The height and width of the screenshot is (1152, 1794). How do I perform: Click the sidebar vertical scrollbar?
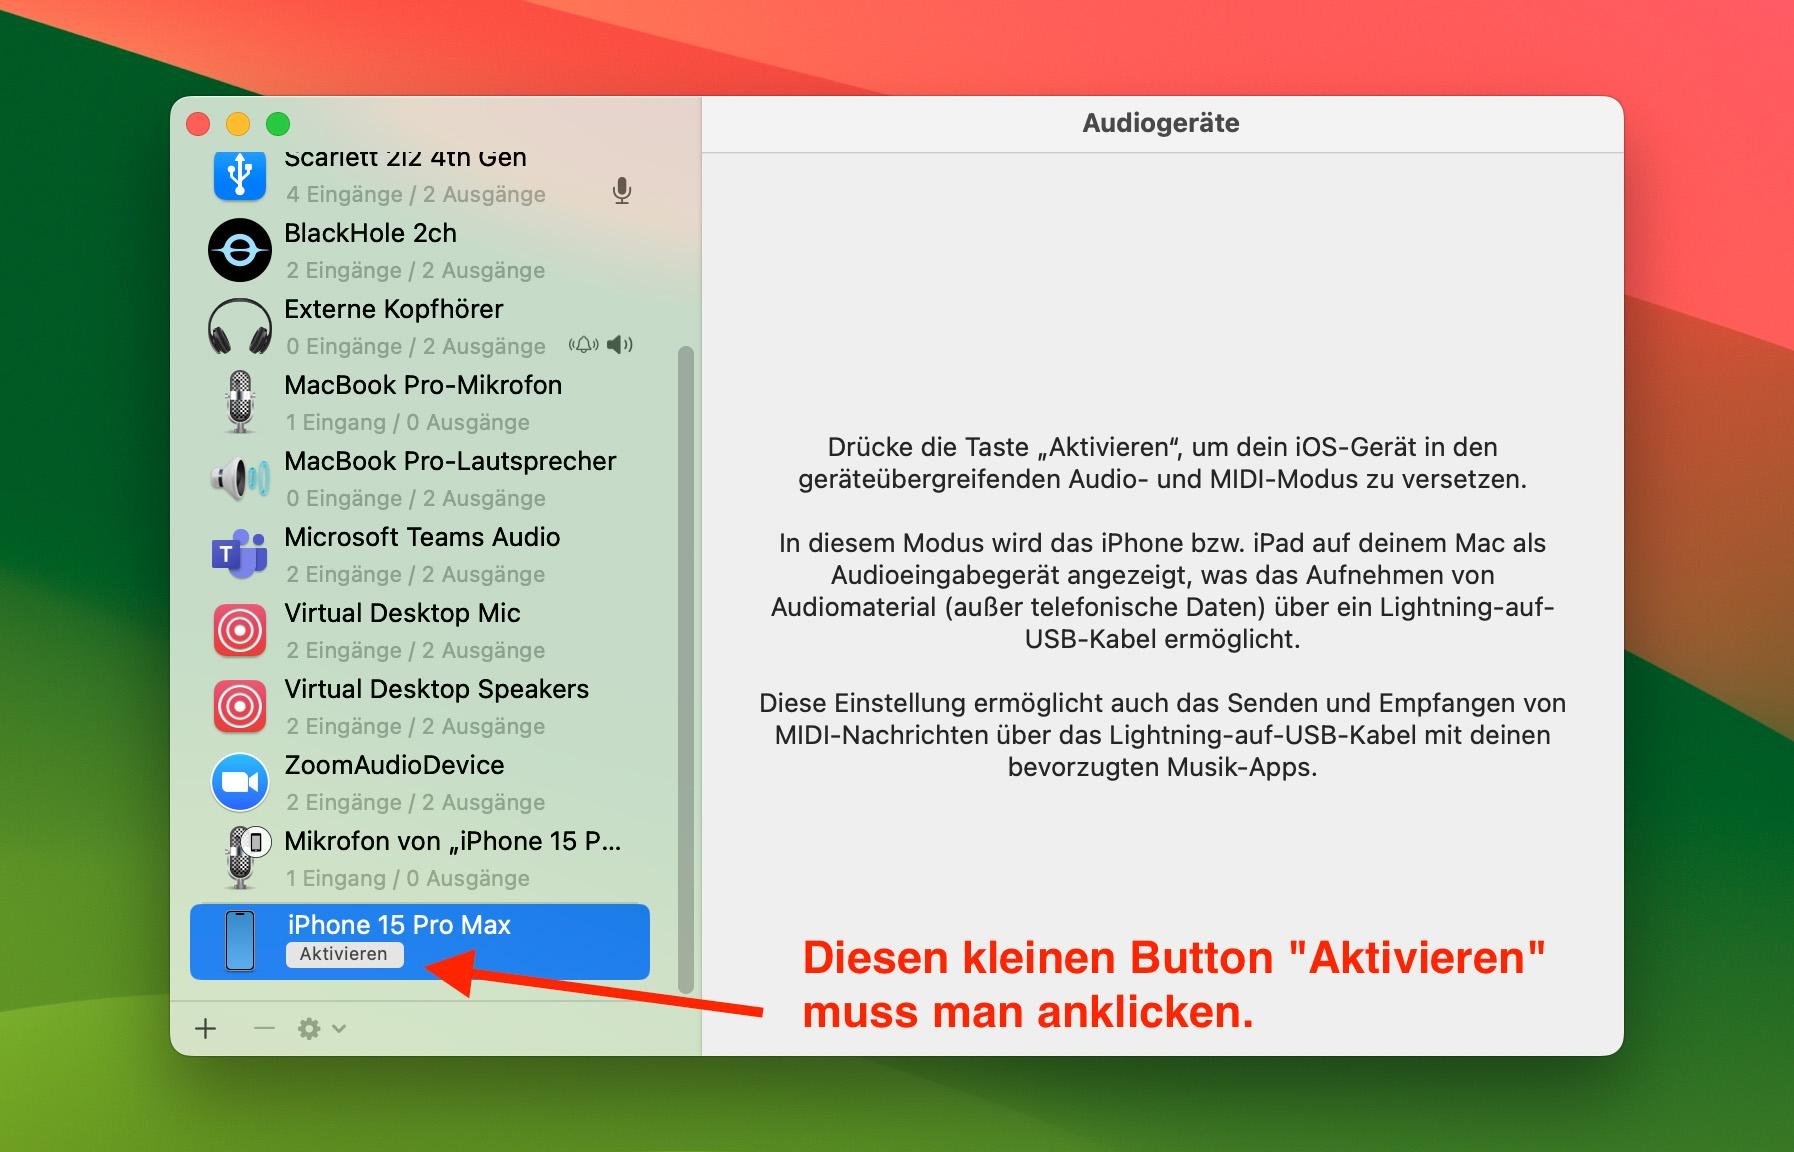coord(686,669)
